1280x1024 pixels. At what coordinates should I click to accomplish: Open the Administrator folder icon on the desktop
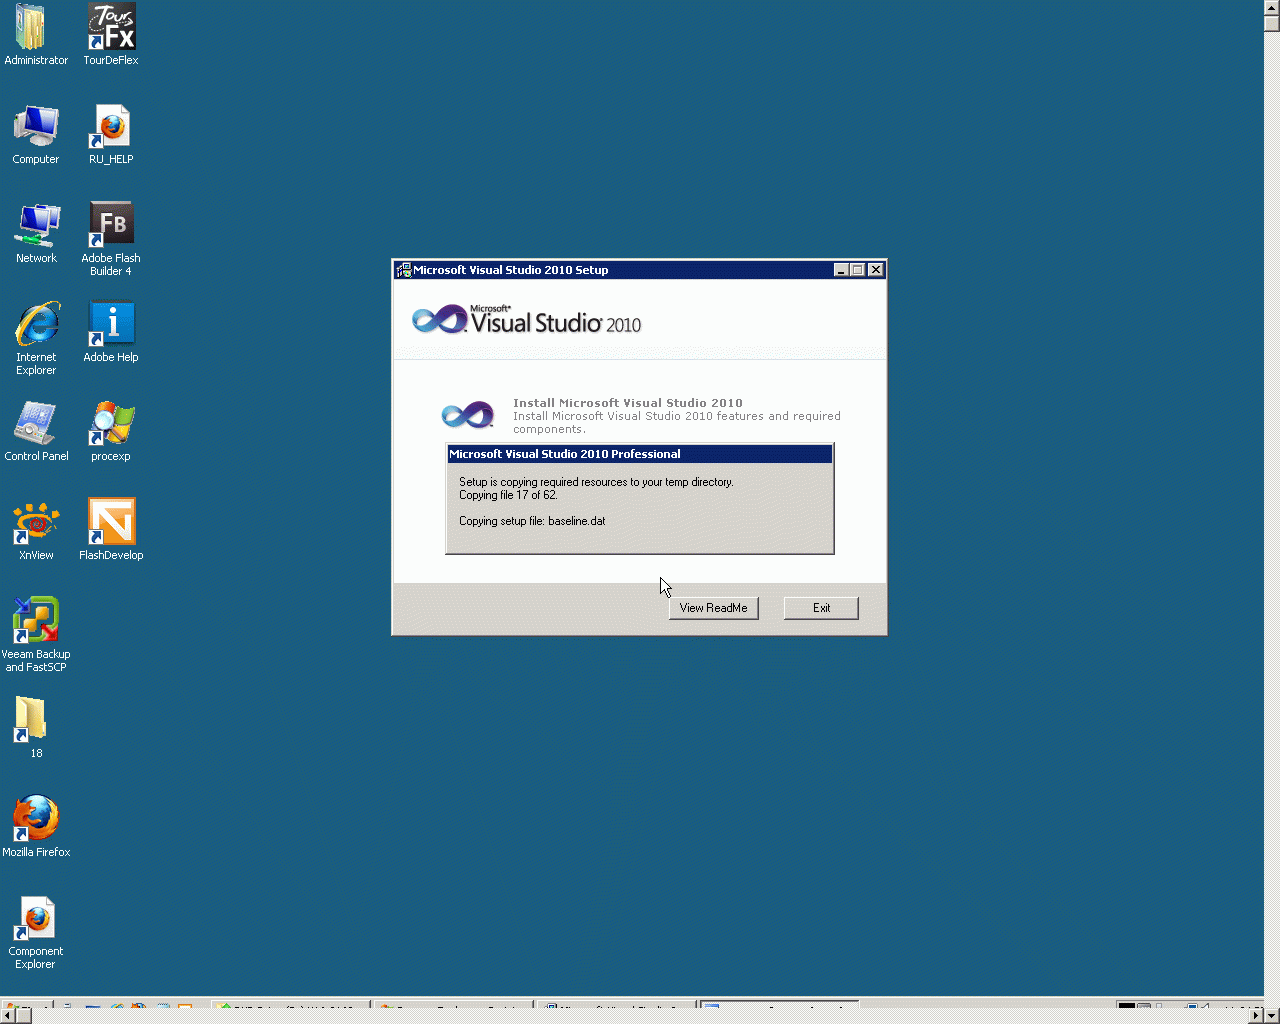[36, 35]
